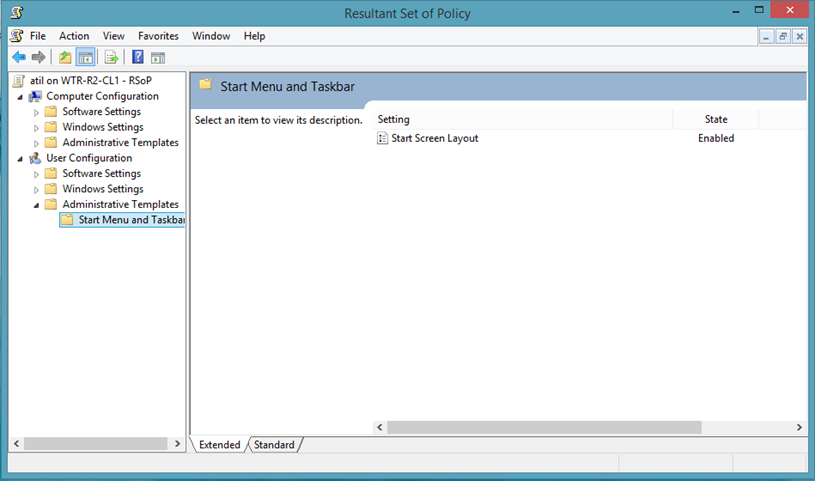Expand Software Settings under User Configuration
This screenshot has width=815, height=481.
coord(36,174)
